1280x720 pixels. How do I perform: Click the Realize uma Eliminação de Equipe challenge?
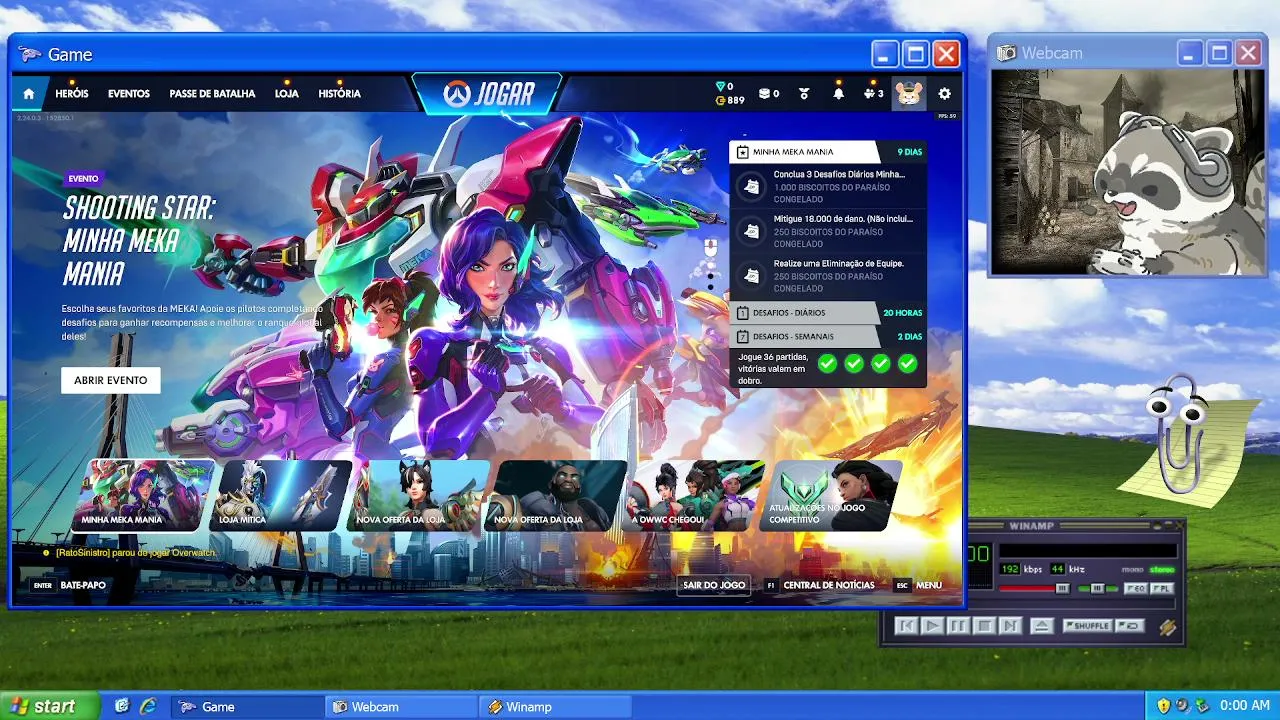(x=827, y=276)
